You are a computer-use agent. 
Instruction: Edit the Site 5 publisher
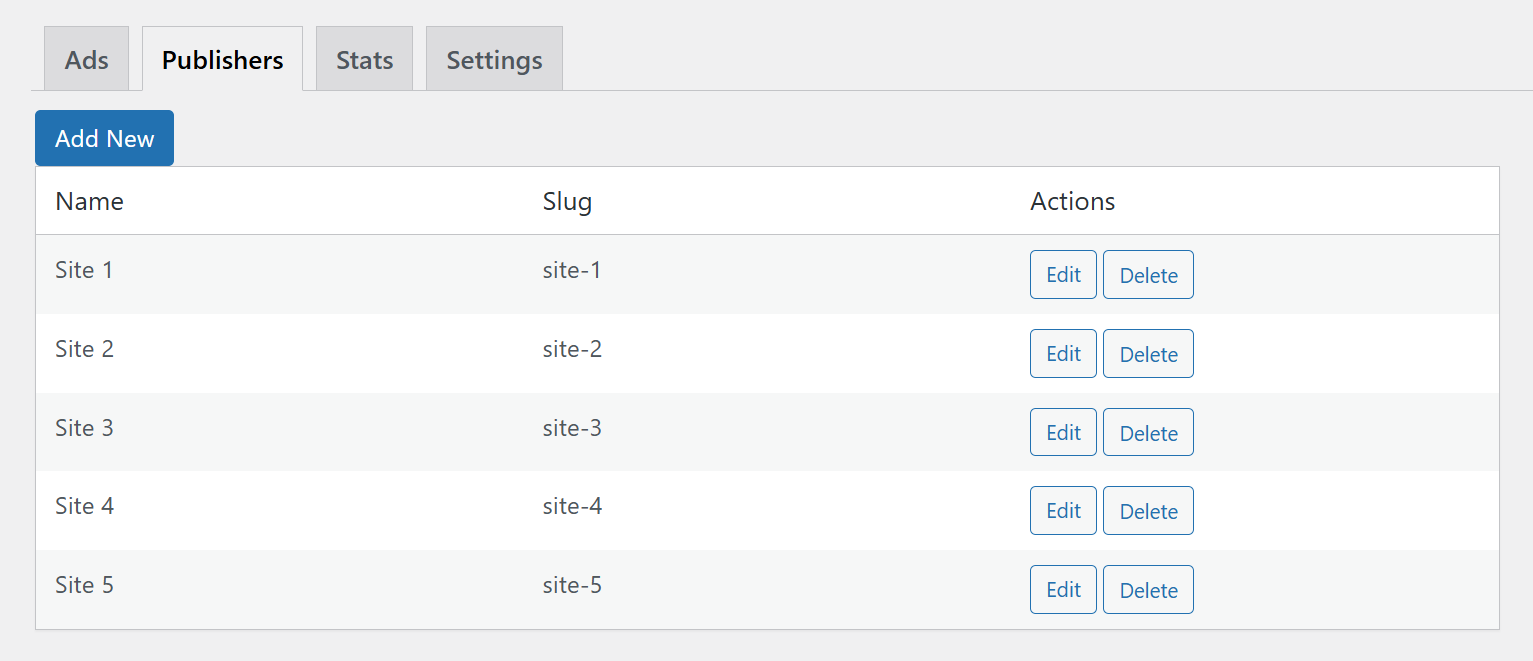(1063, 589)
